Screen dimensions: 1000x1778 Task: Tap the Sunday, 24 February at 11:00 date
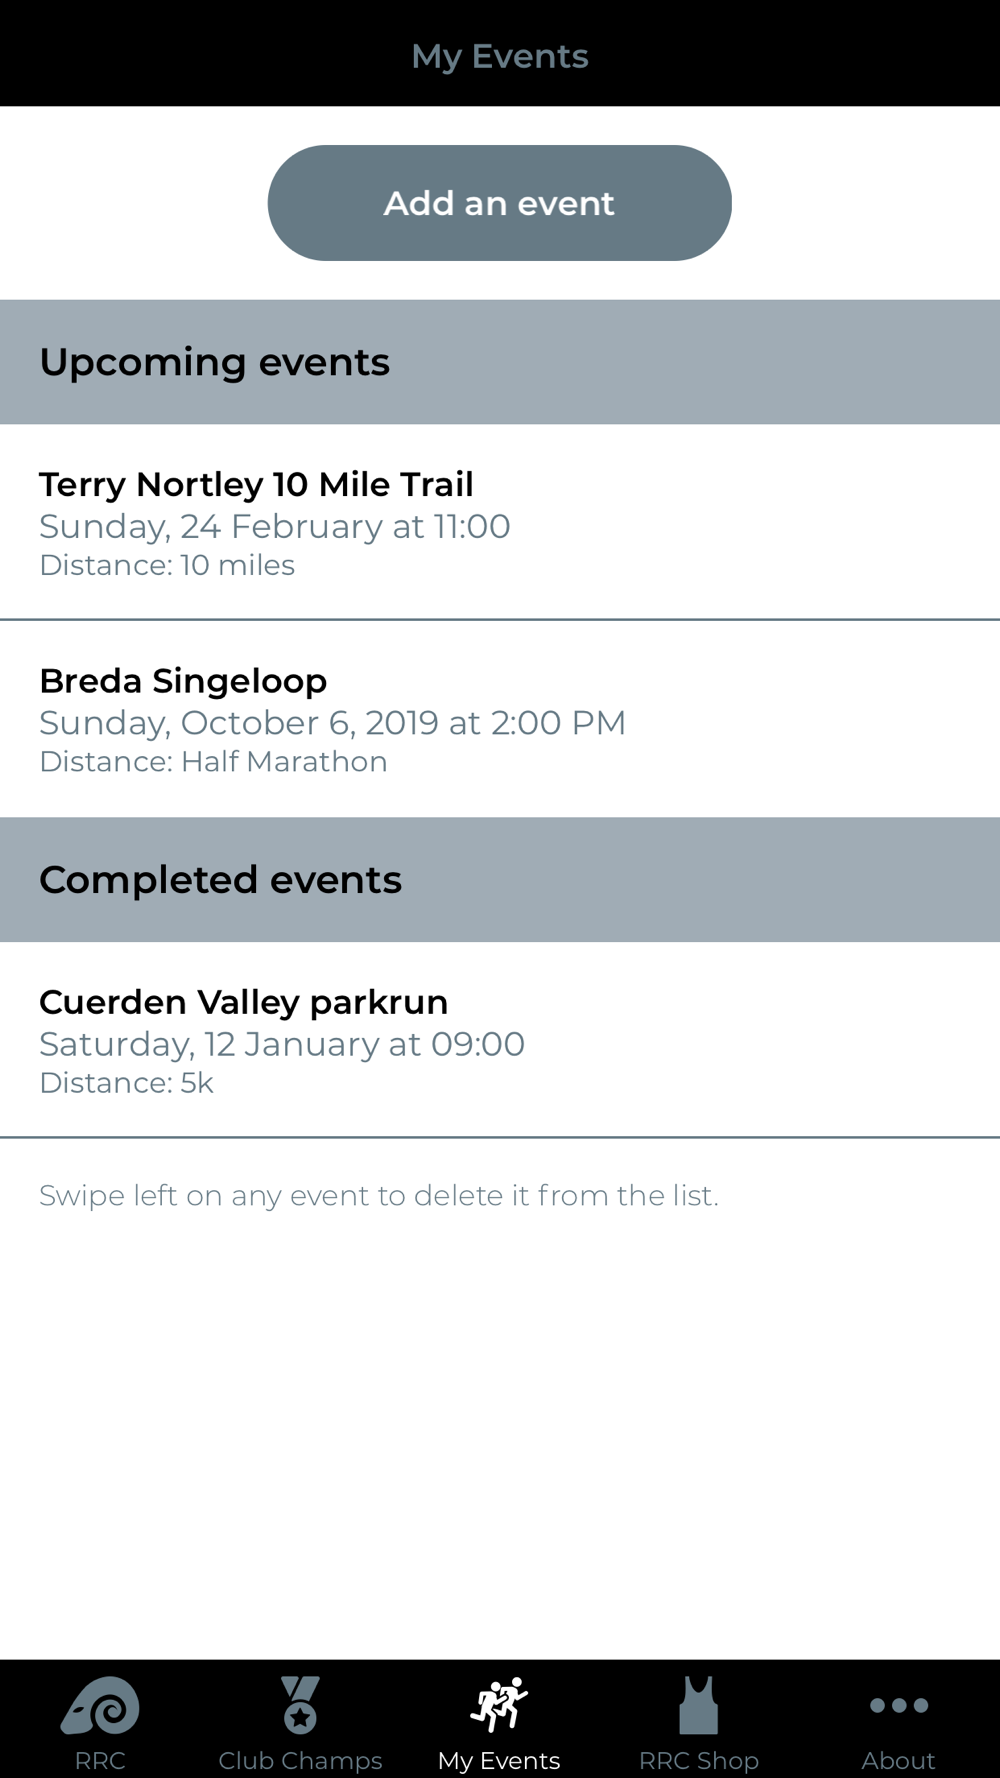point(275,526)
